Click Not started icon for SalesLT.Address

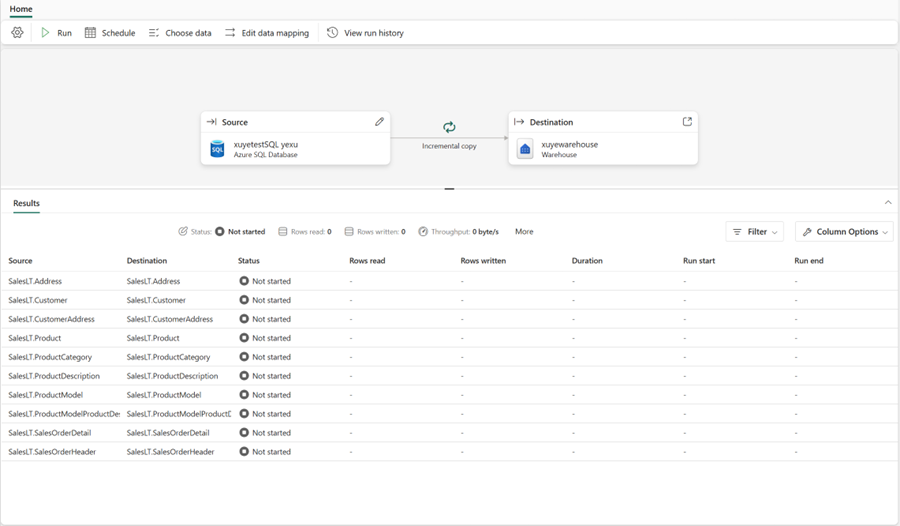pos(244,281)
